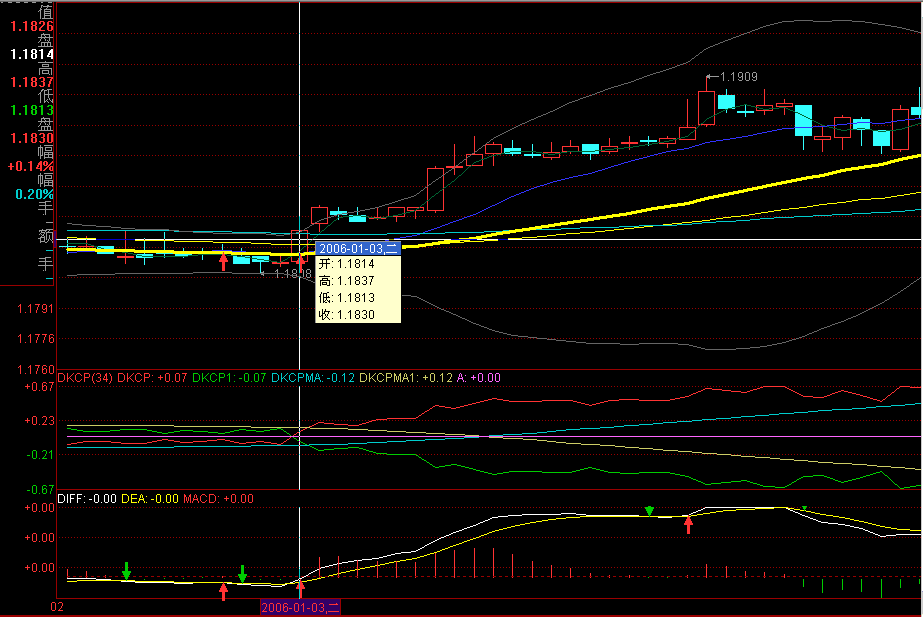Screen dimensions: 923x617
Task: Click the high price 高: 1.1837 in tooltip
Action: point(346,281)
